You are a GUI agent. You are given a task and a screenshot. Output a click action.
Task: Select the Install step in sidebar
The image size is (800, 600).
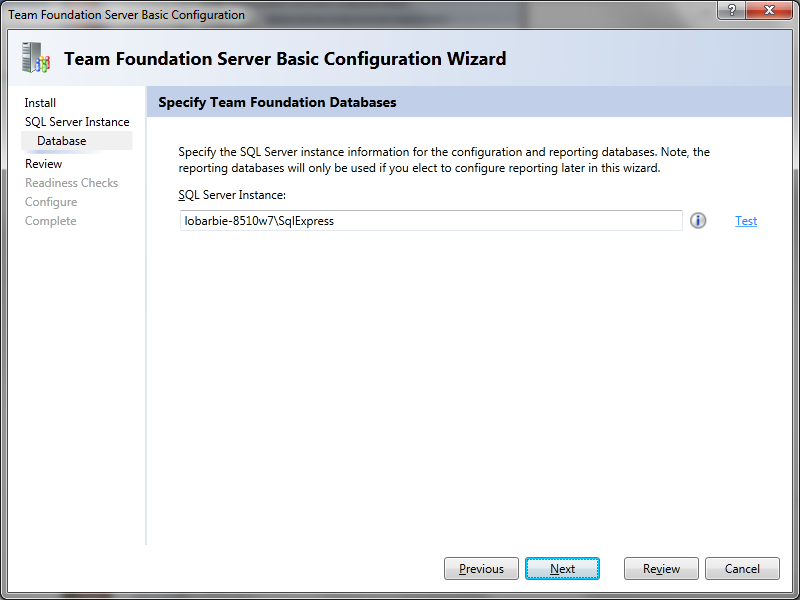[40, 103]
